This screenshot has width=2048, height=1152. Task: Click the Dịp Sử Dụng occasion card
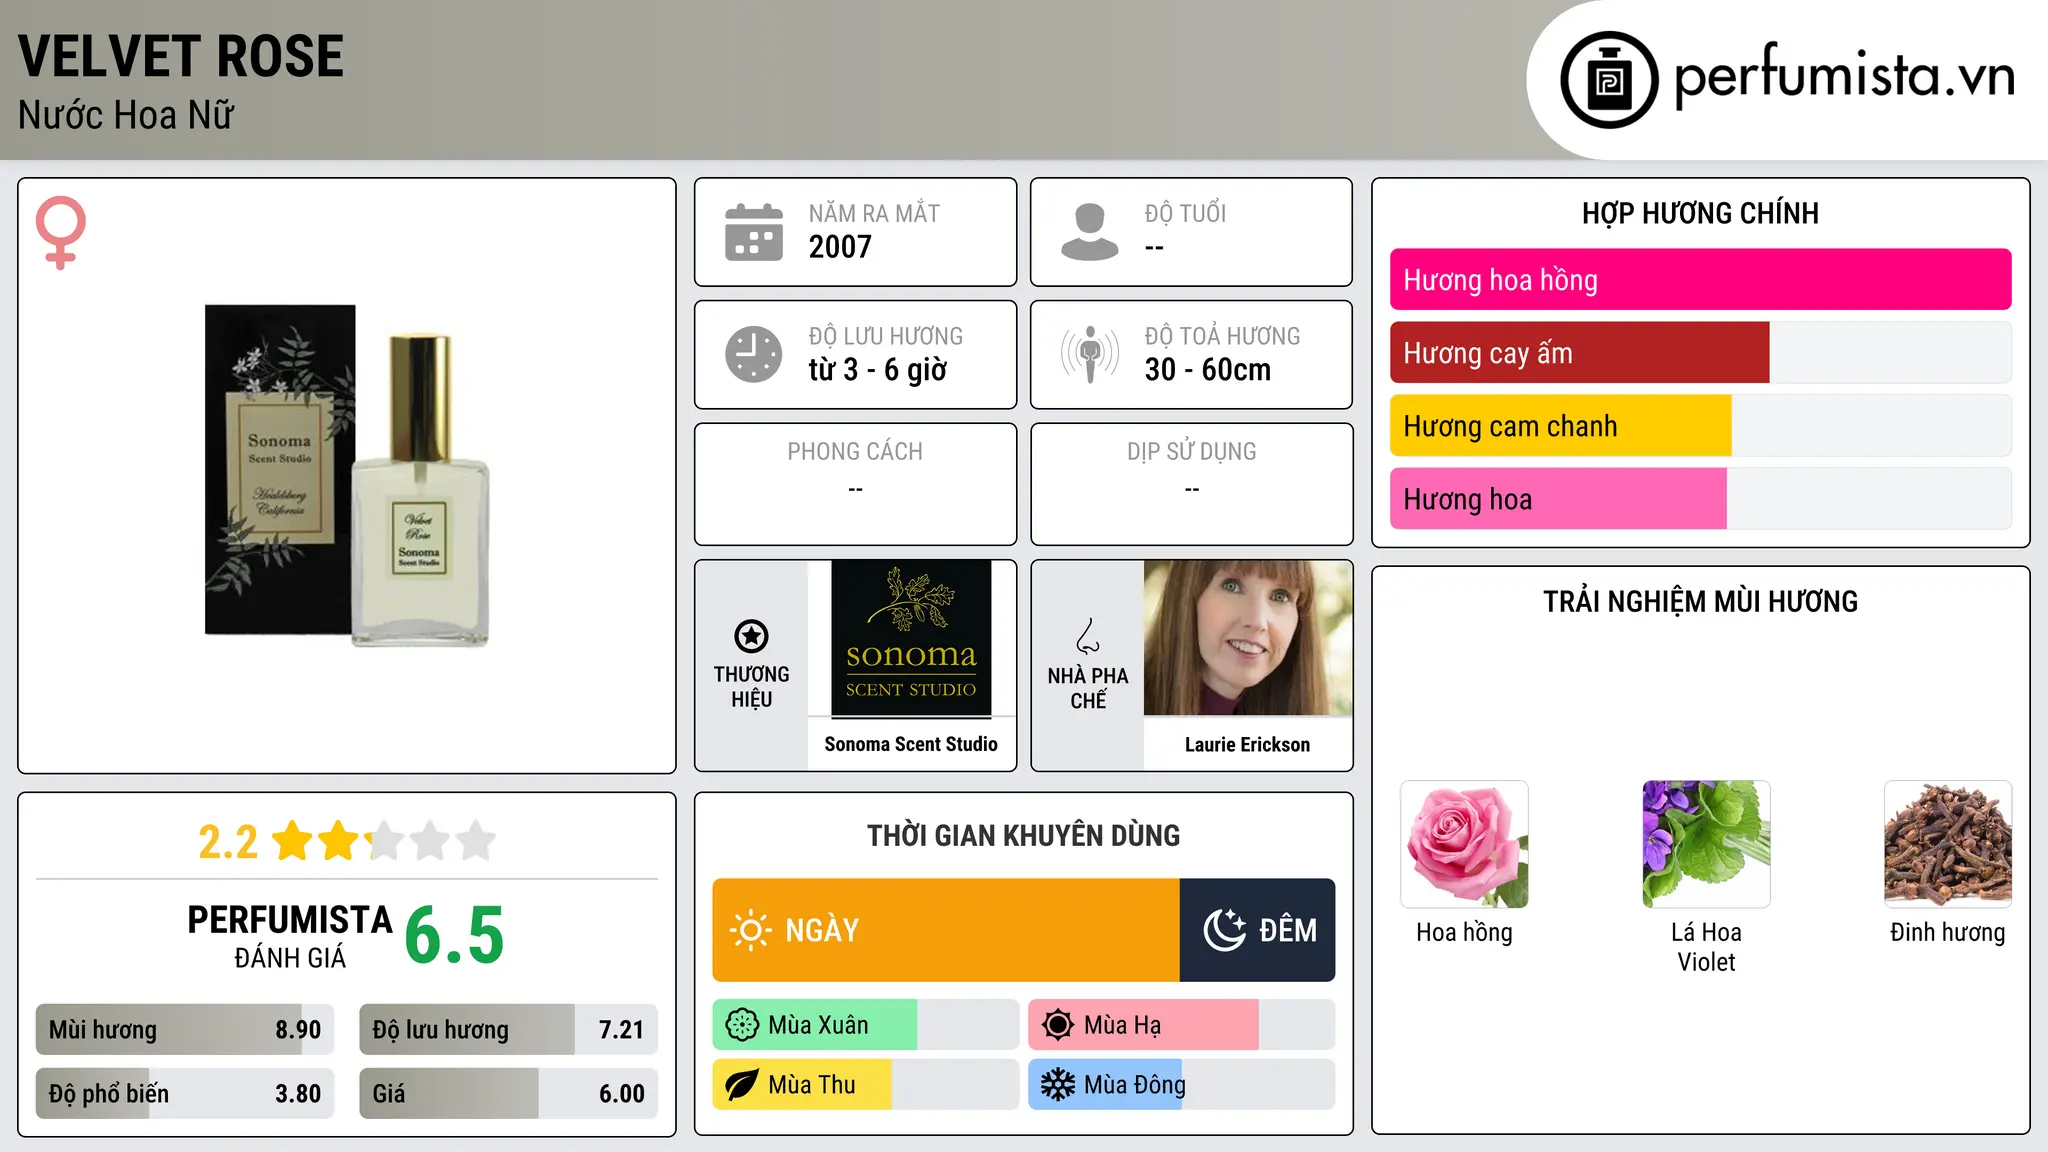pos(1192,484)
